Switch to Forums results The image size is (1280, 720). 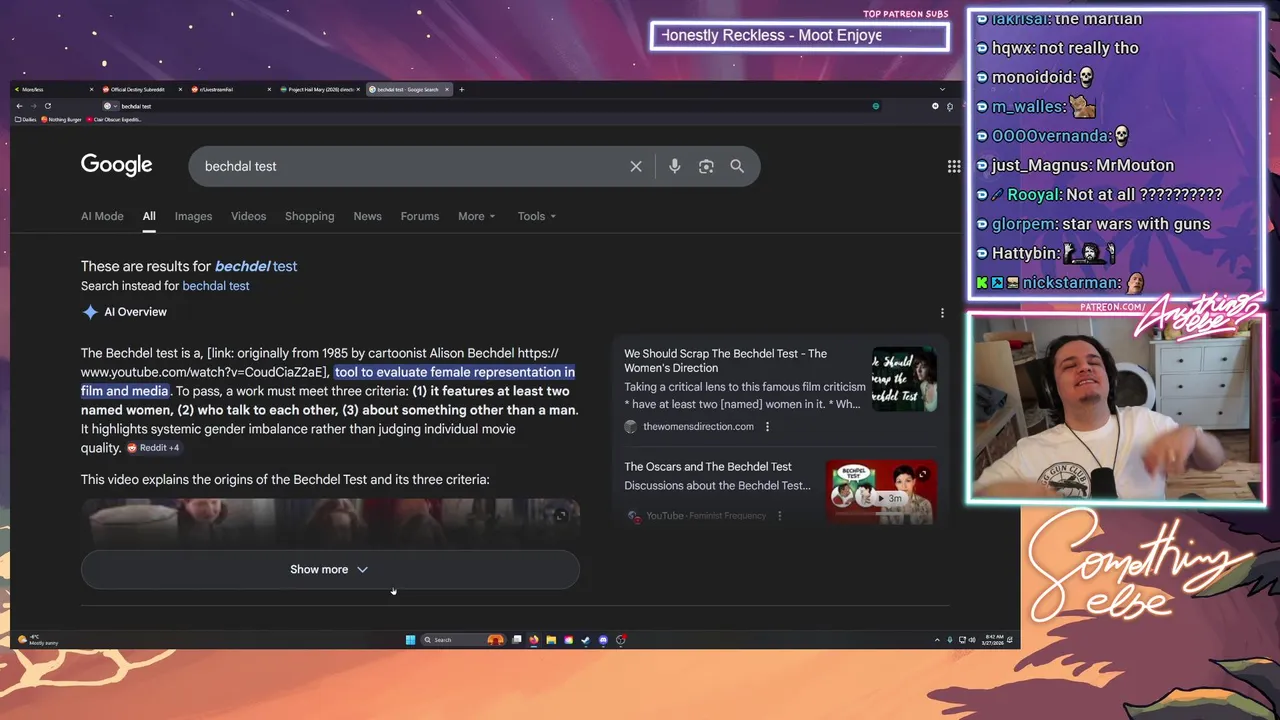420,216
